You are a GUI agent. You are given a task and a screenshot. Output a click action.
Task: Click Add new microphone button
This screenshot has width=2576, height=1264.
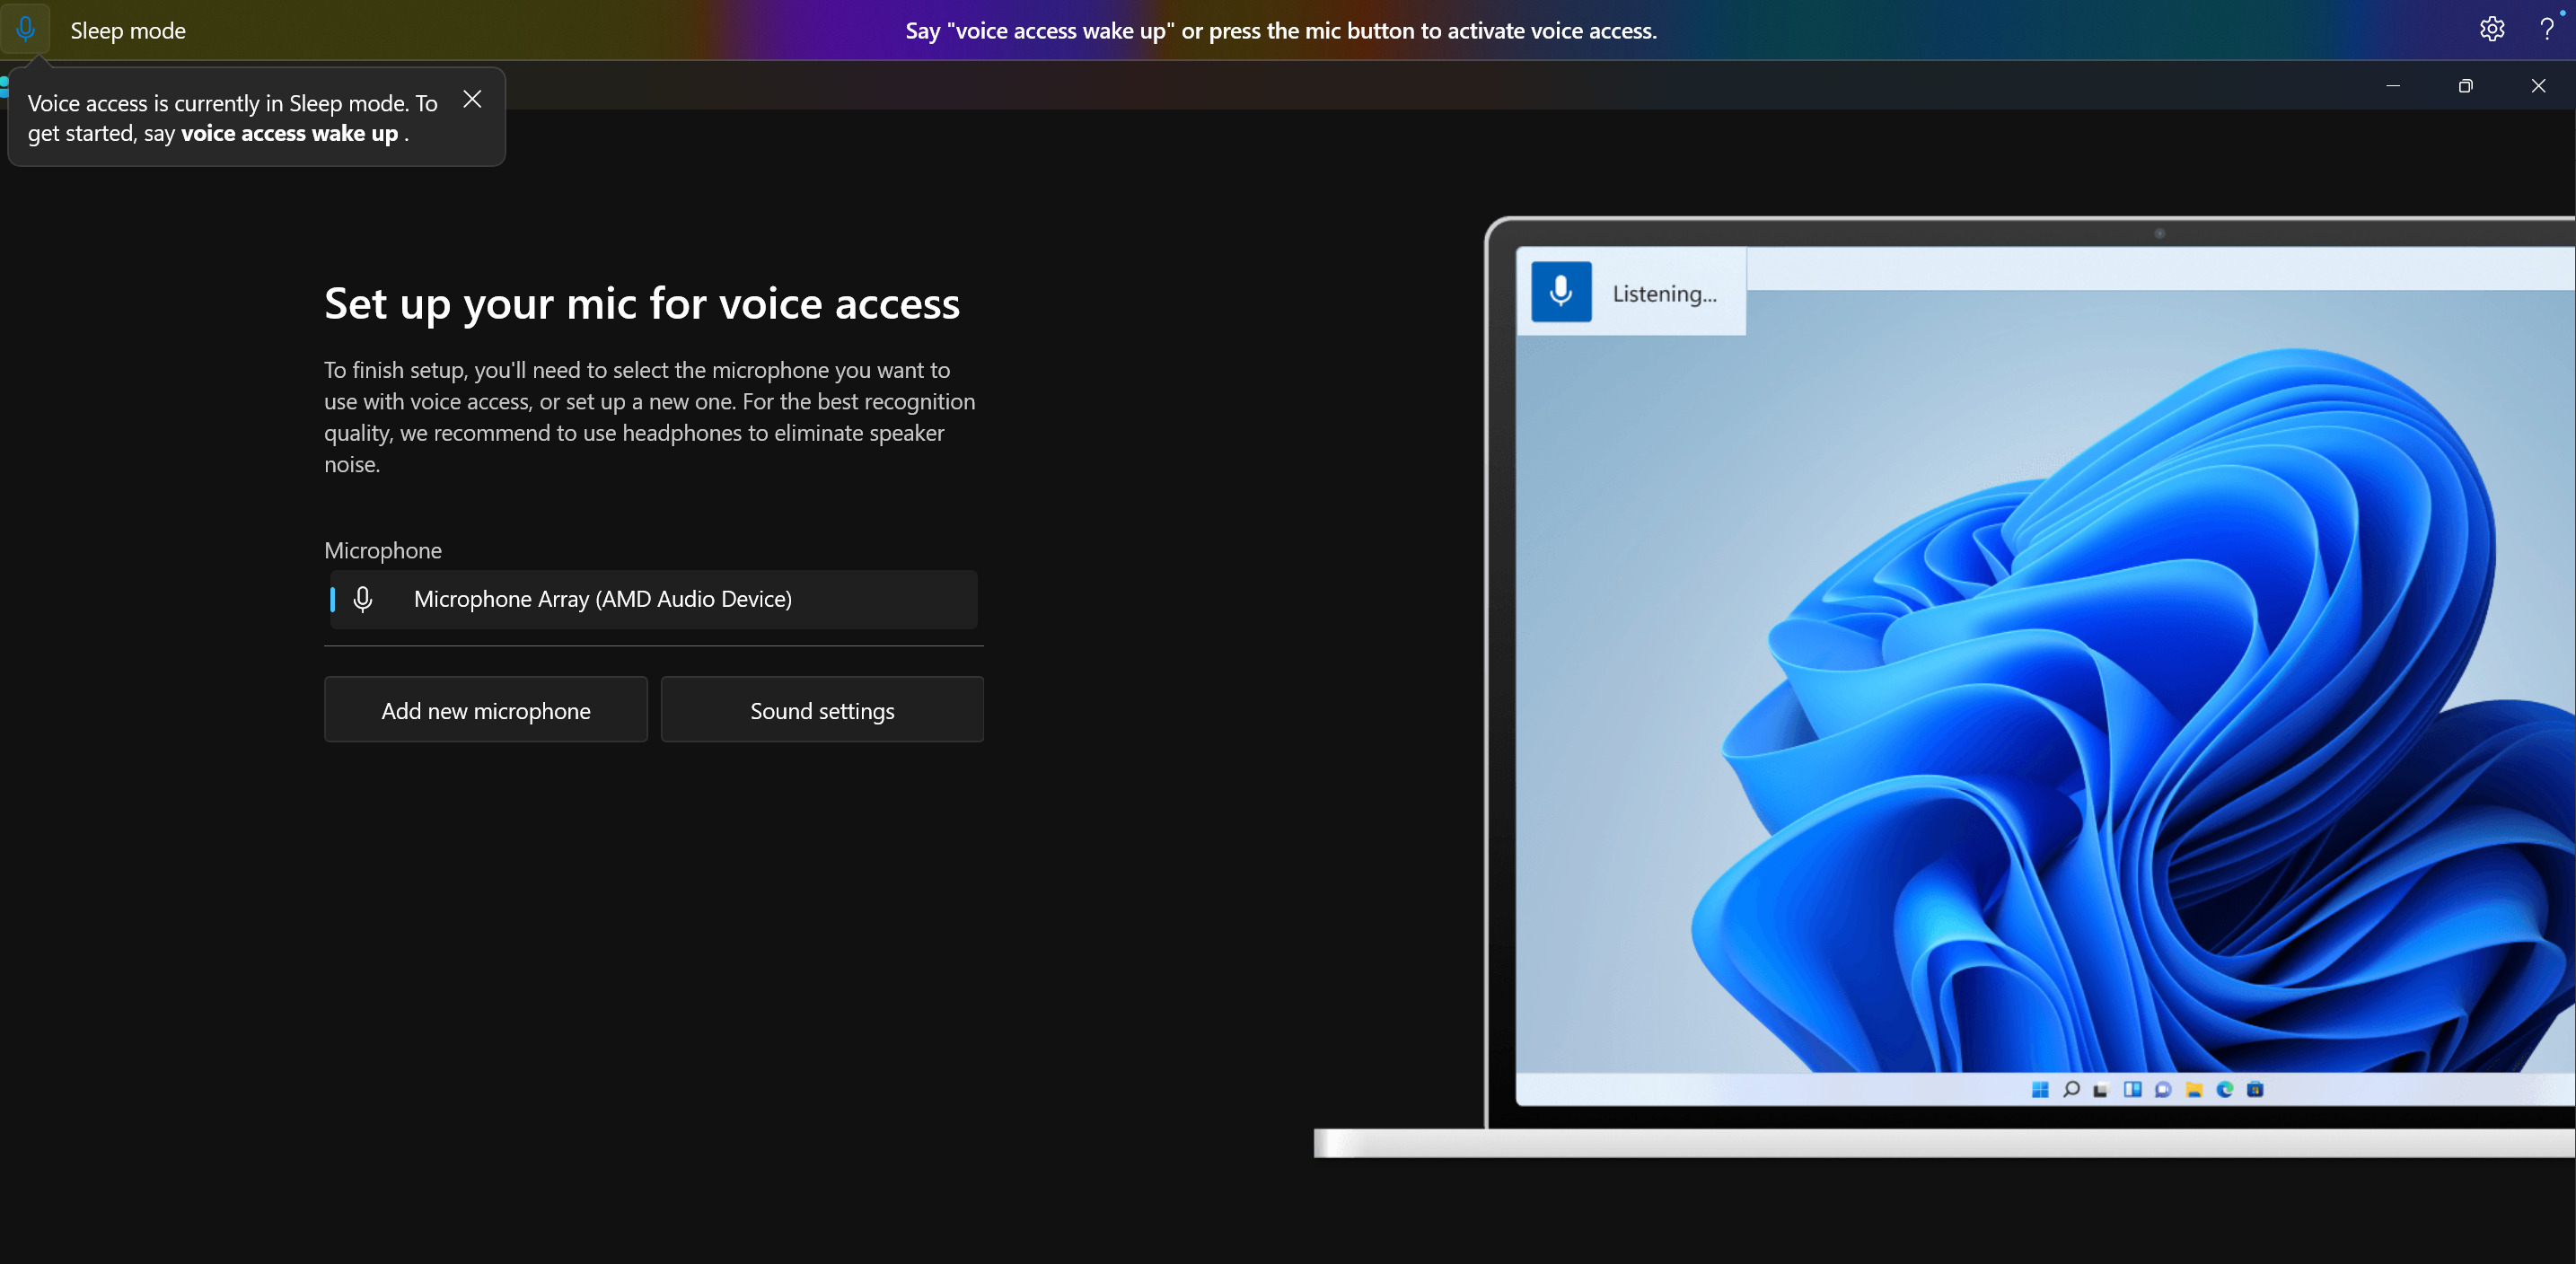point(486,710)
